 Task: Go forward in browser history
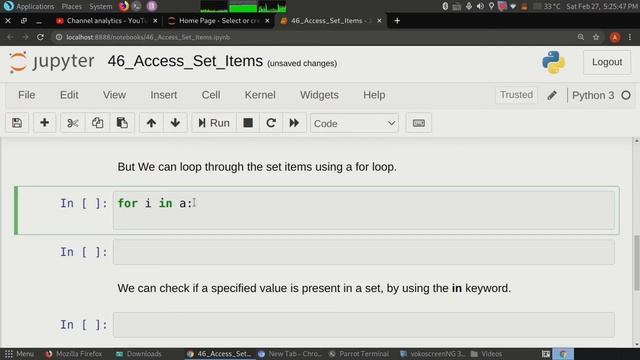[25, 37]
